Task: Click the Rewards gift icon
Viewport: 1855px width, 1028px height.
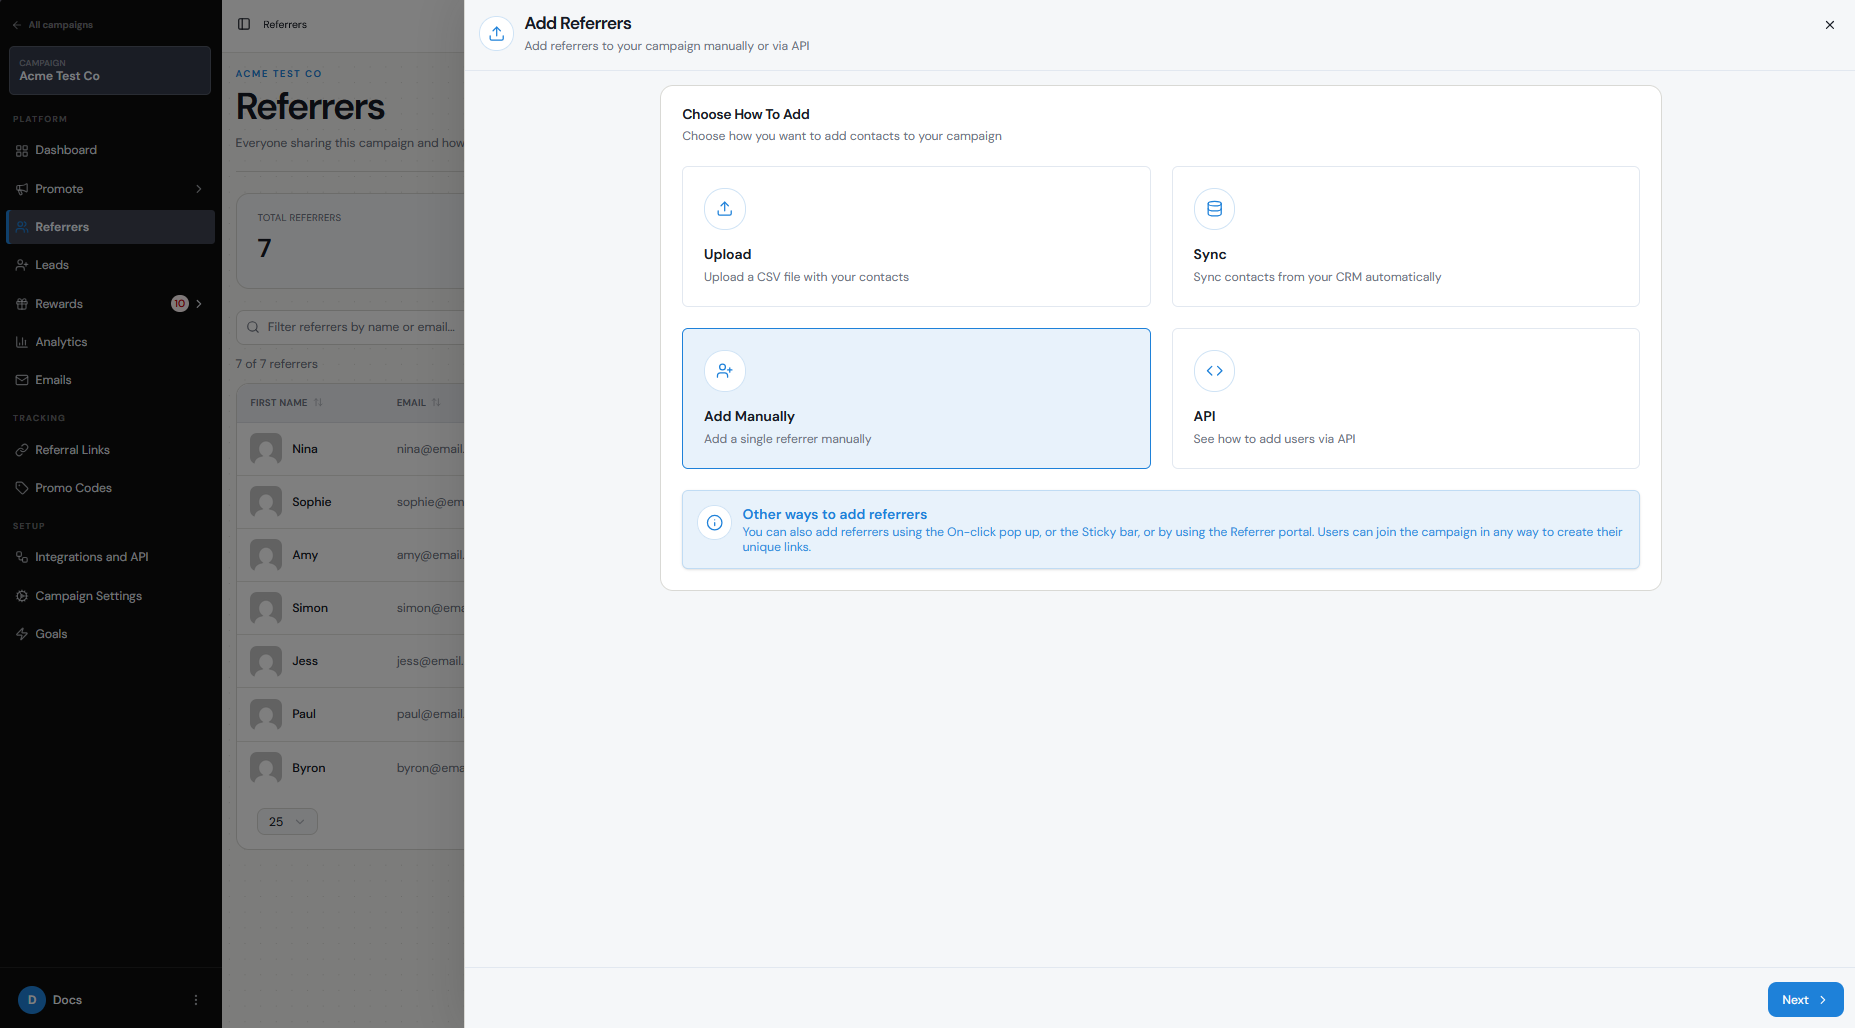Action: [22, 304]
